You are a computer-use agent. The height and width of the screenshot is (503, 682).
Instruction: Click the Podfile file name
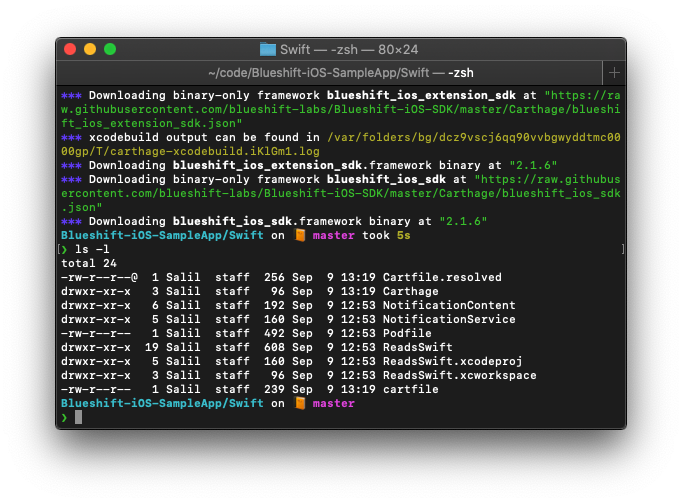[x=407, y=333]
